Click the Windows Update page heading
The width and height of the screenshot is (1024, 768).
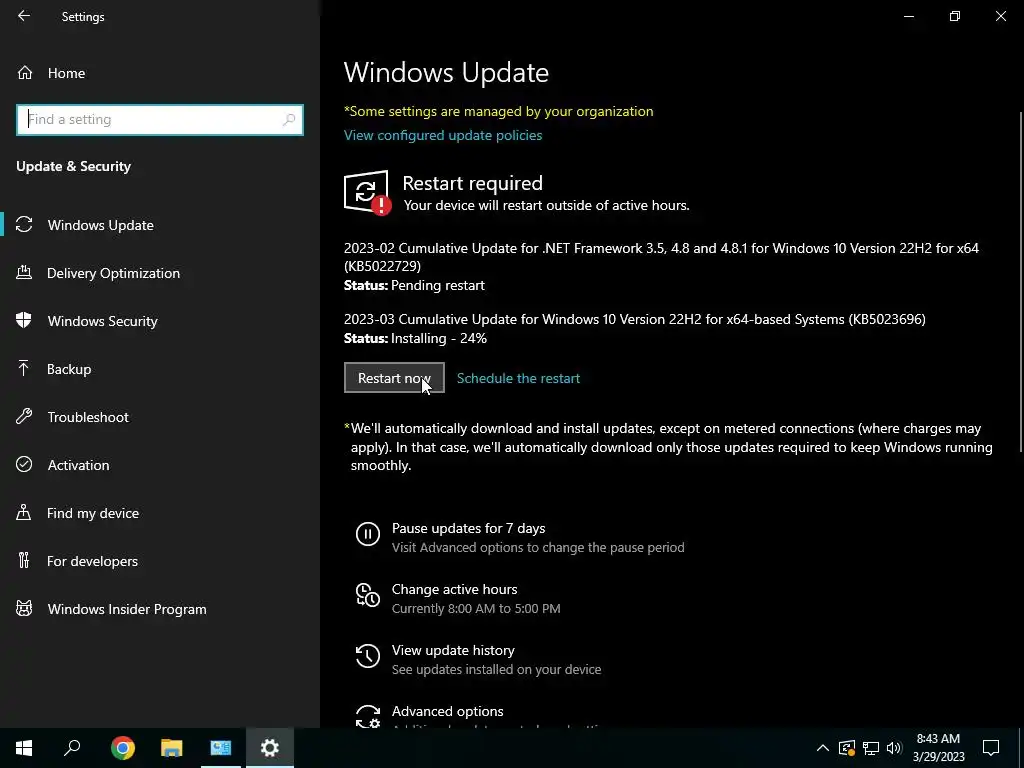pos(446,72)
